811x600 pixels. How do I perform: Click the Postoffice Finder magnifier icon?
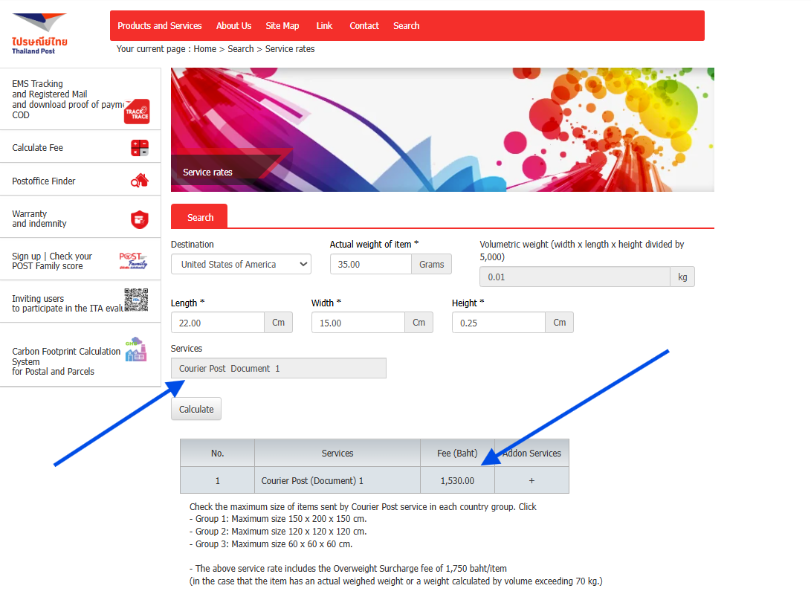click(139, 181)
